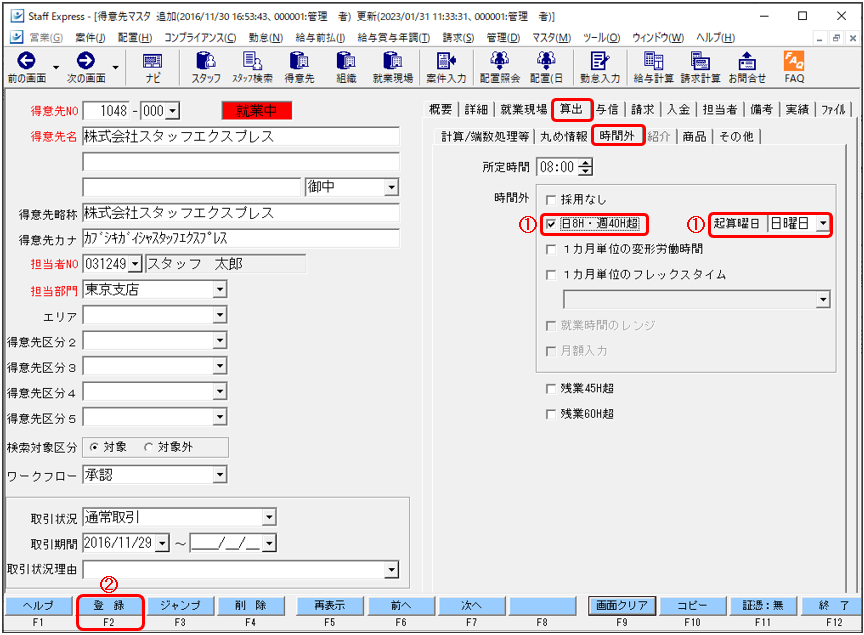Open the 丸め情報 sub-tab
Screen dimensions: 864x635
[563, 136]
